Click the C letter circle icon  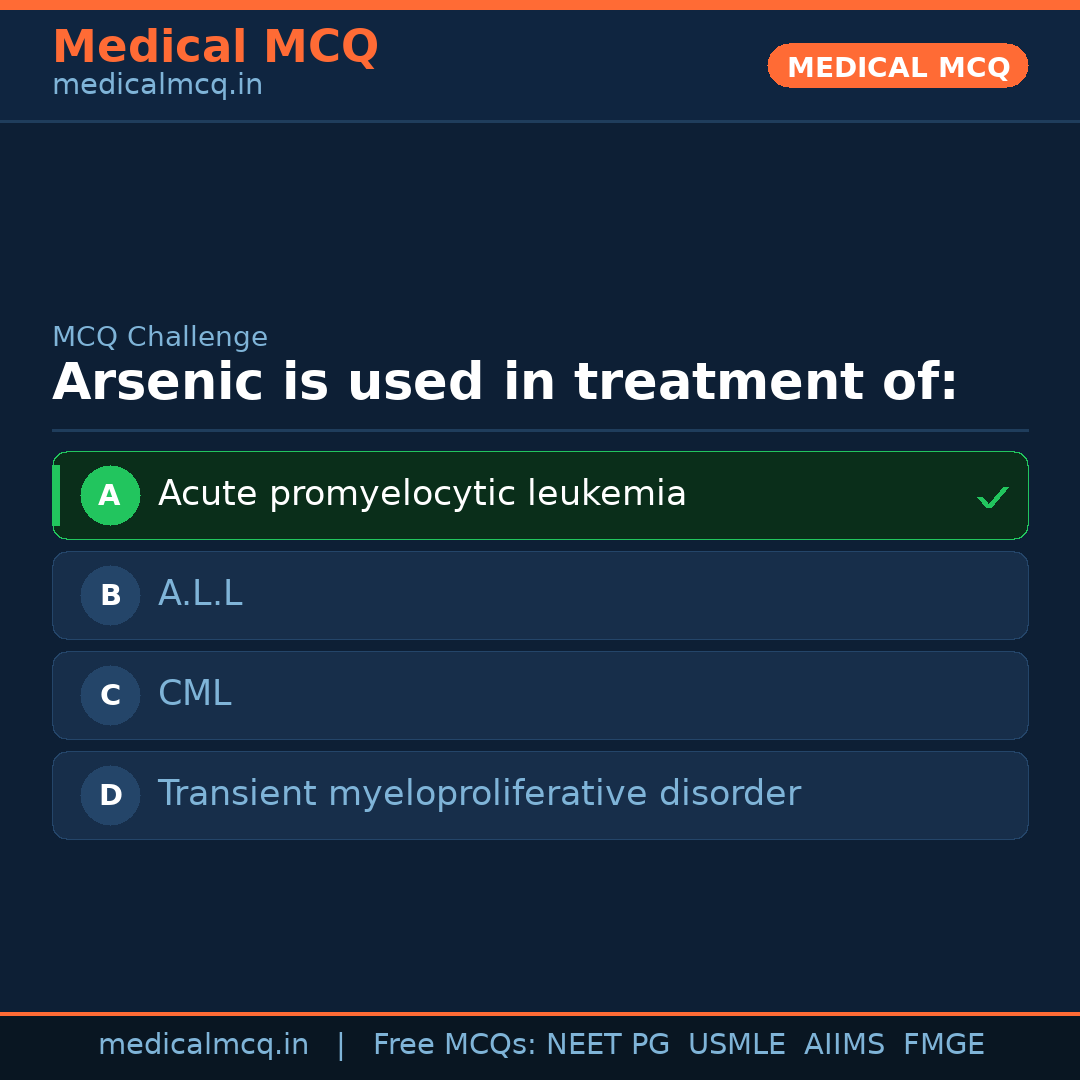pos(110,695)
